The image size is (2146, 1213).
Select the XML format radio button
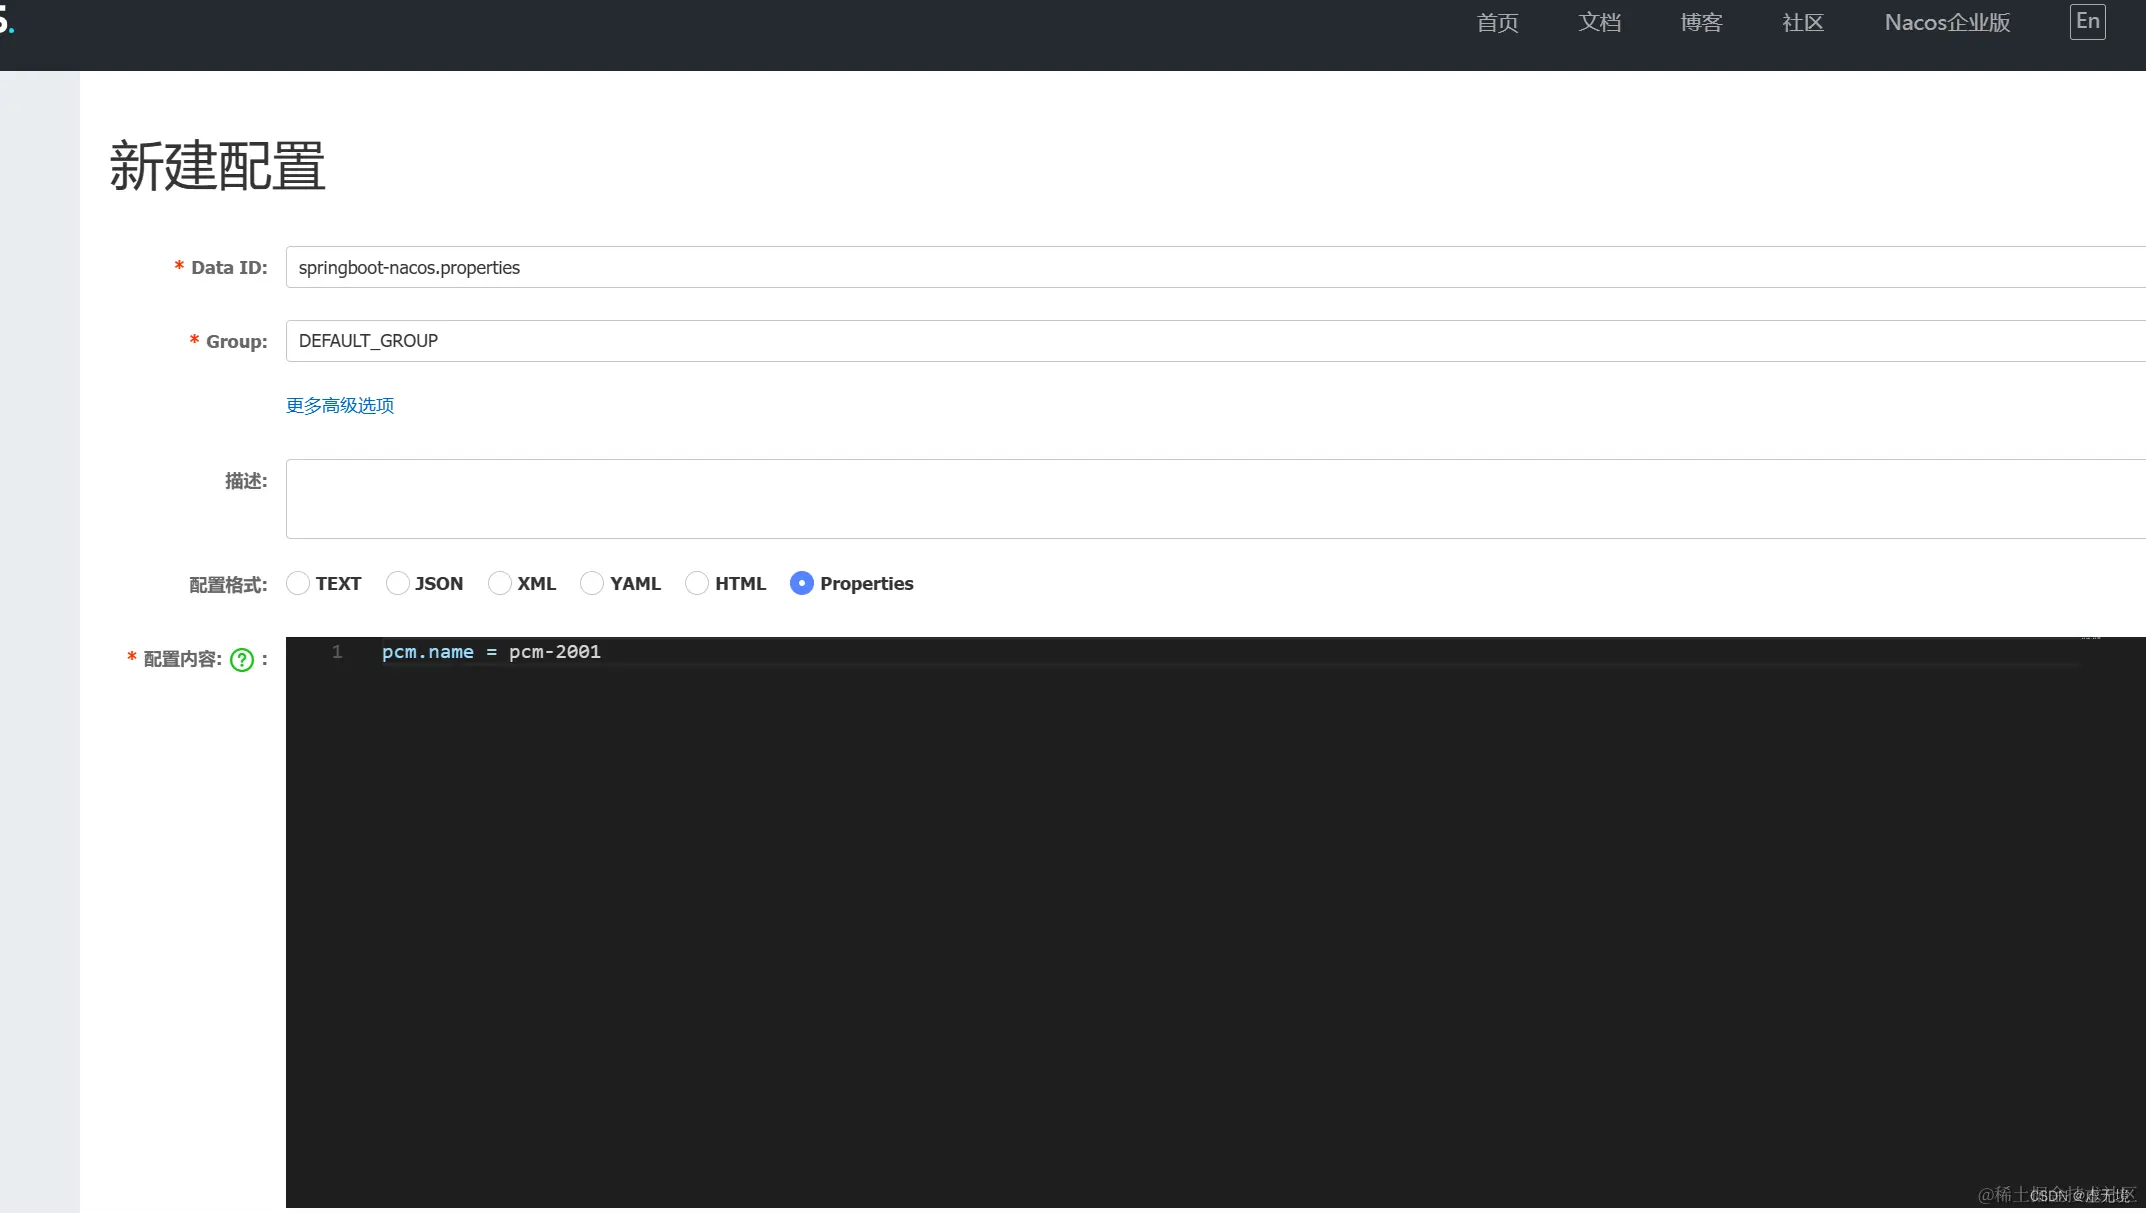(x=499, y=583)
